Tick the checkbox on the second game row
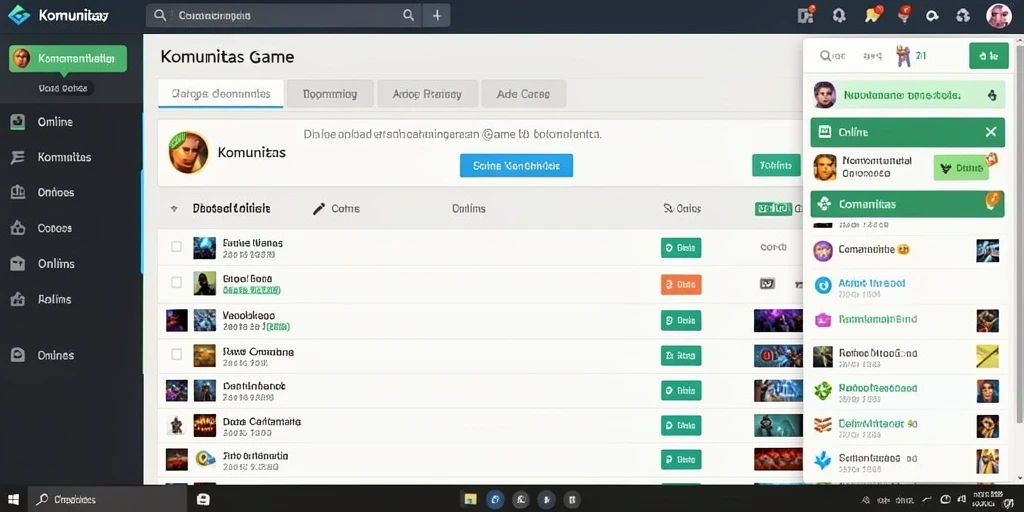This screenshot has width=1024, height=512. [x=176, y=282]
